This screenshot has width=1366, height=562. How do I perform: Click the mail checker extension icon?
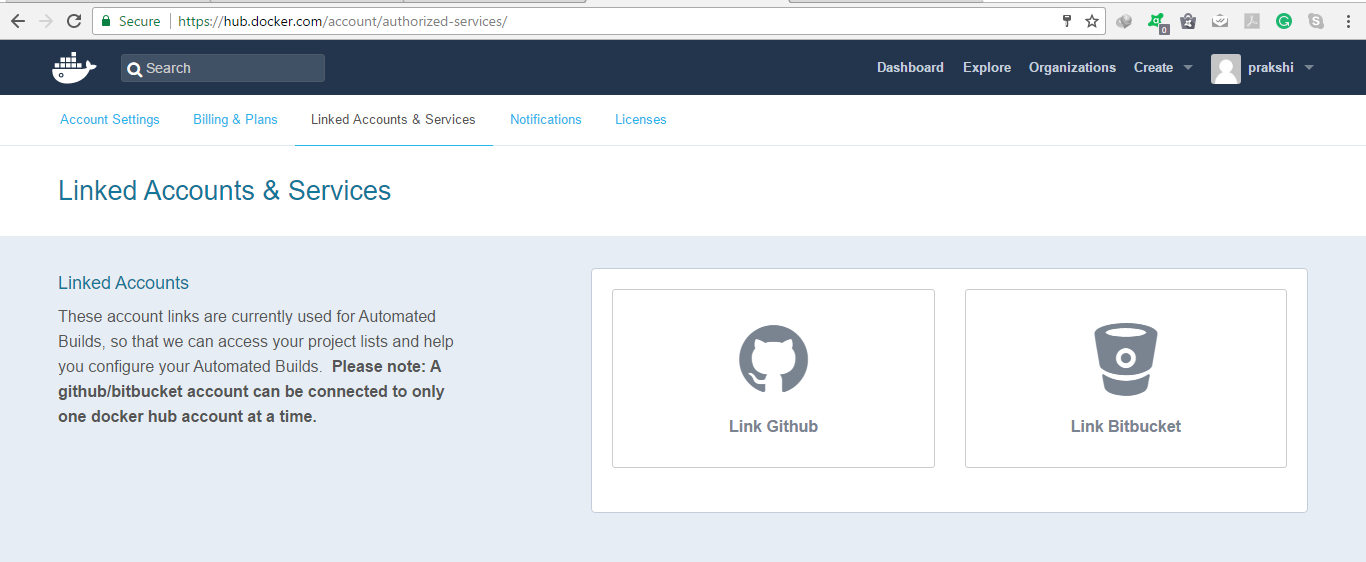click(x=1220, y=21)
